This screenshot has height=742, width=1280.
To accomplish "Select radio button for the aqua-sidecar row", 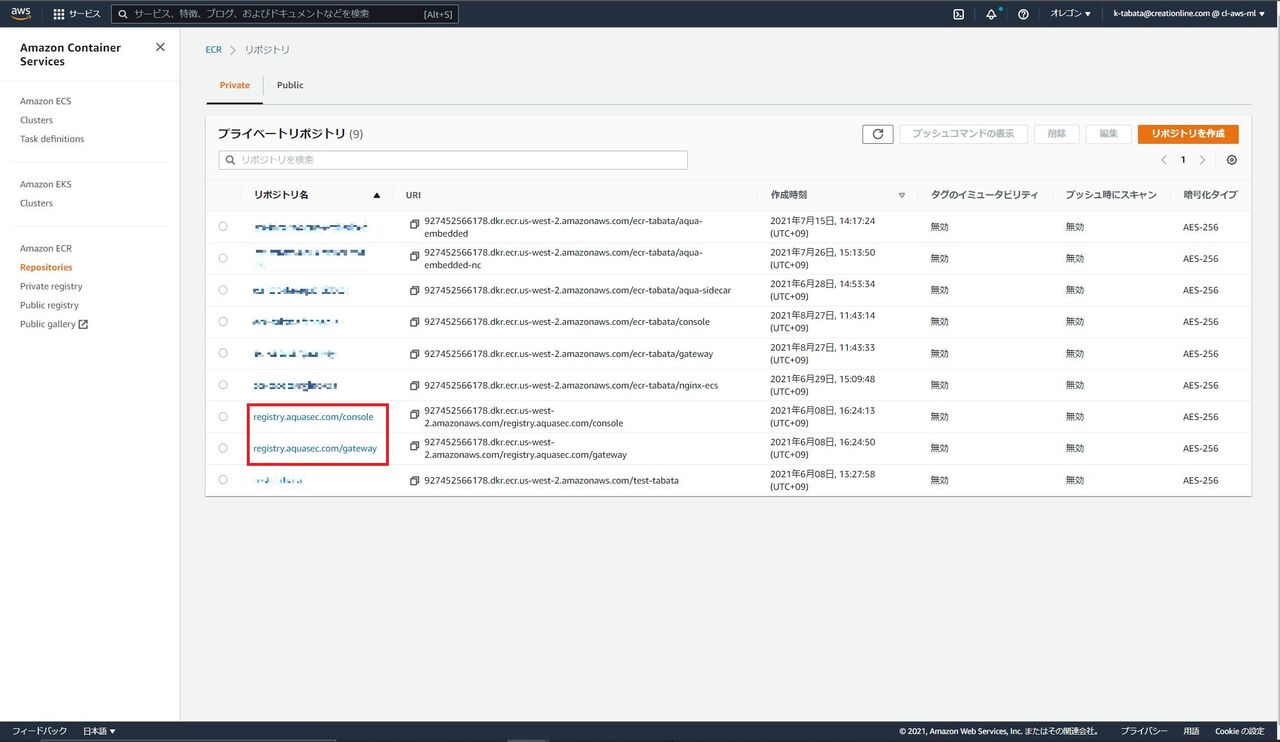I will point(223,290).
